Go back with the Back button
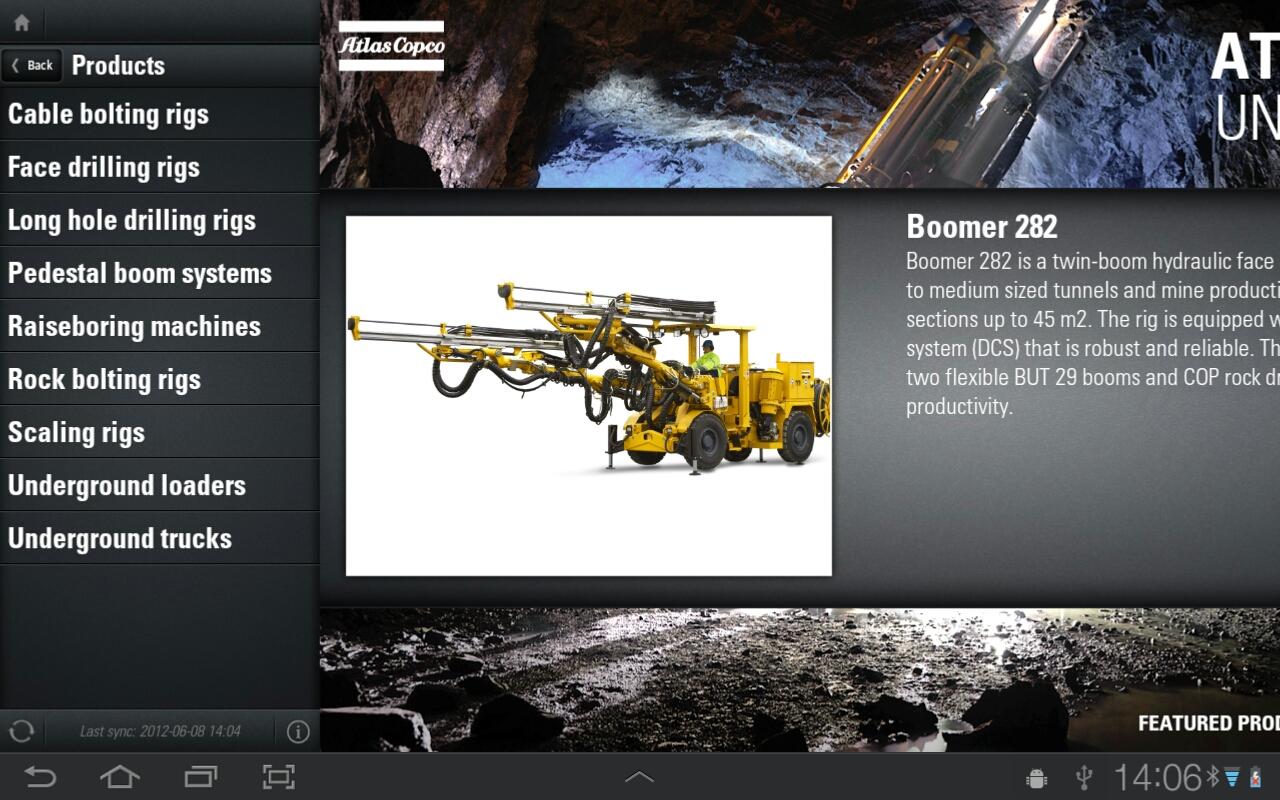 pyautogui.click(x=32, y=66)
